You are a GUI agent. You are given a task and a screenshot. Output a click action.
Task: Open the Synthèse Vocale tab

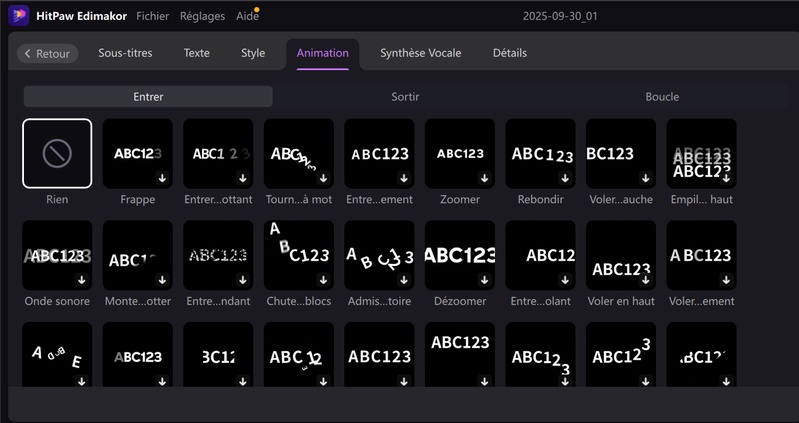click(x=420, y=53)
